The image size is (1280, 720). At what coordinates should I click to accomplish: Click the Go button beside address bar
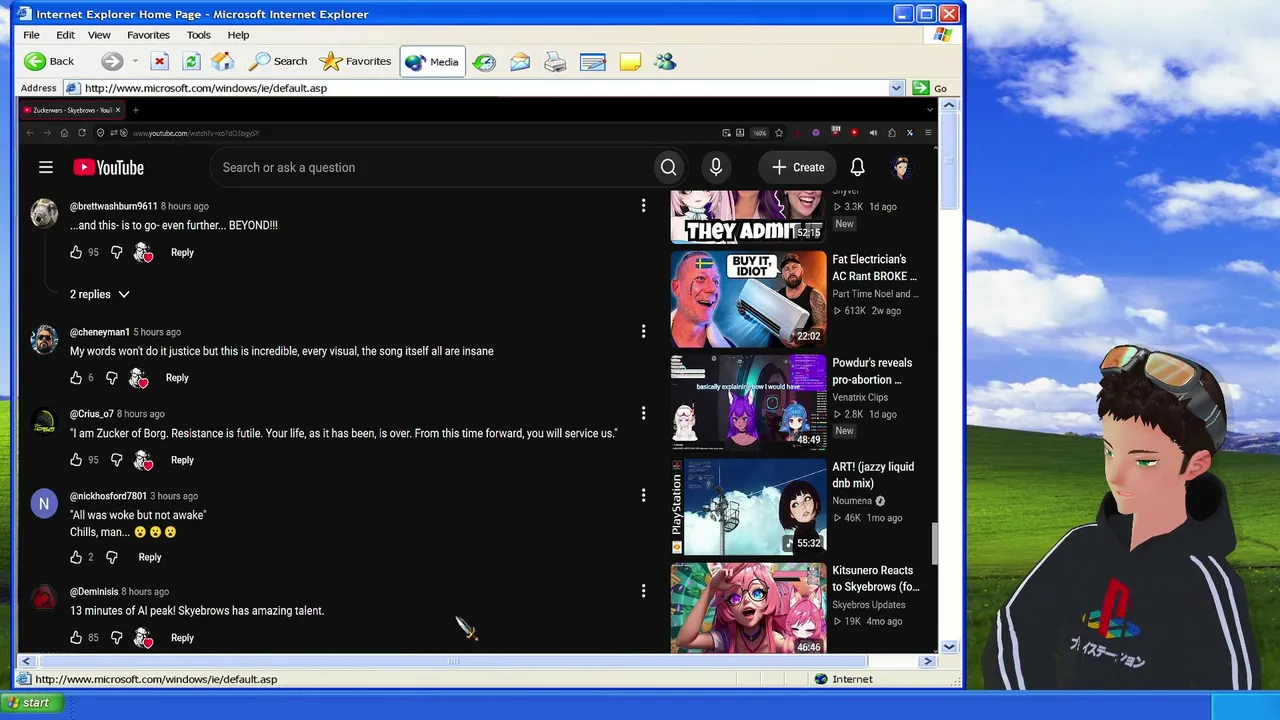(x=930, y=88)
